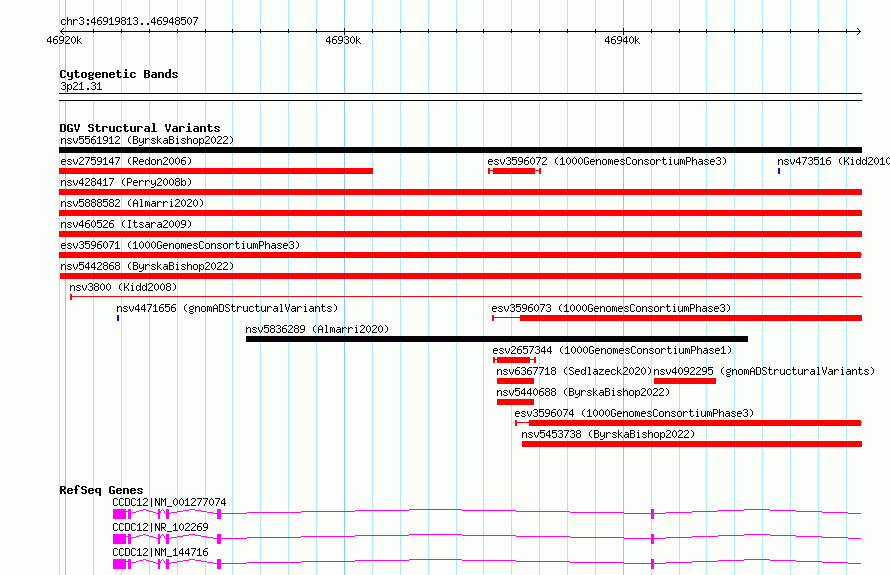Click the red nsv6367718 variant bar
The image size is (890, 575).
(x=515, y=381)
